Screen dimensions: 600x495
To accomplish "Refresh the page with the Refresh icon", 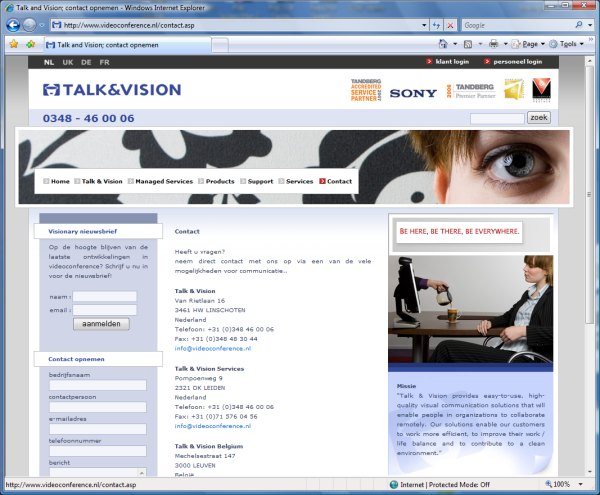I will [x=437, y=25].
